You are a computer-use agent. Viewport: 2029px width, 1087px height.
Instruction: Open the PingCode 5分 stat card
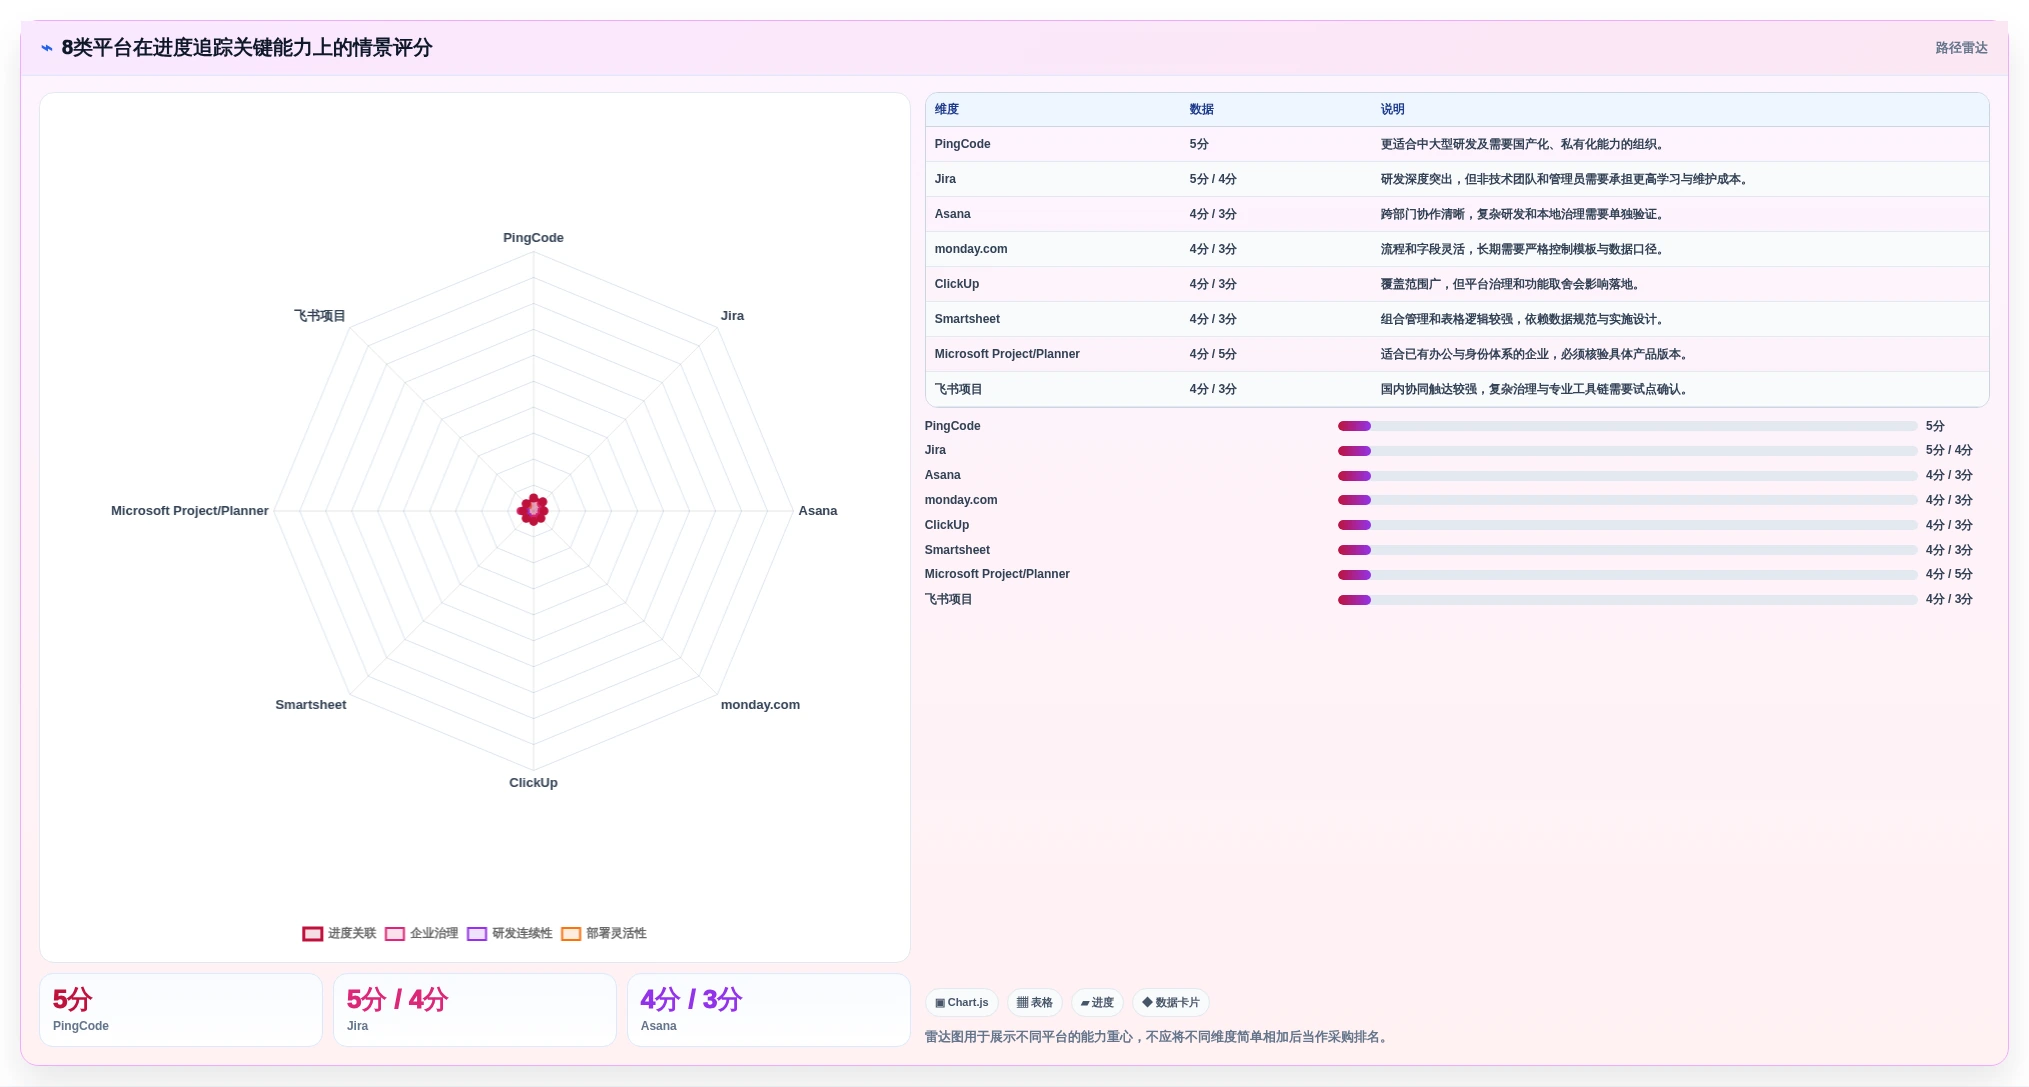tap(181, 1010)
